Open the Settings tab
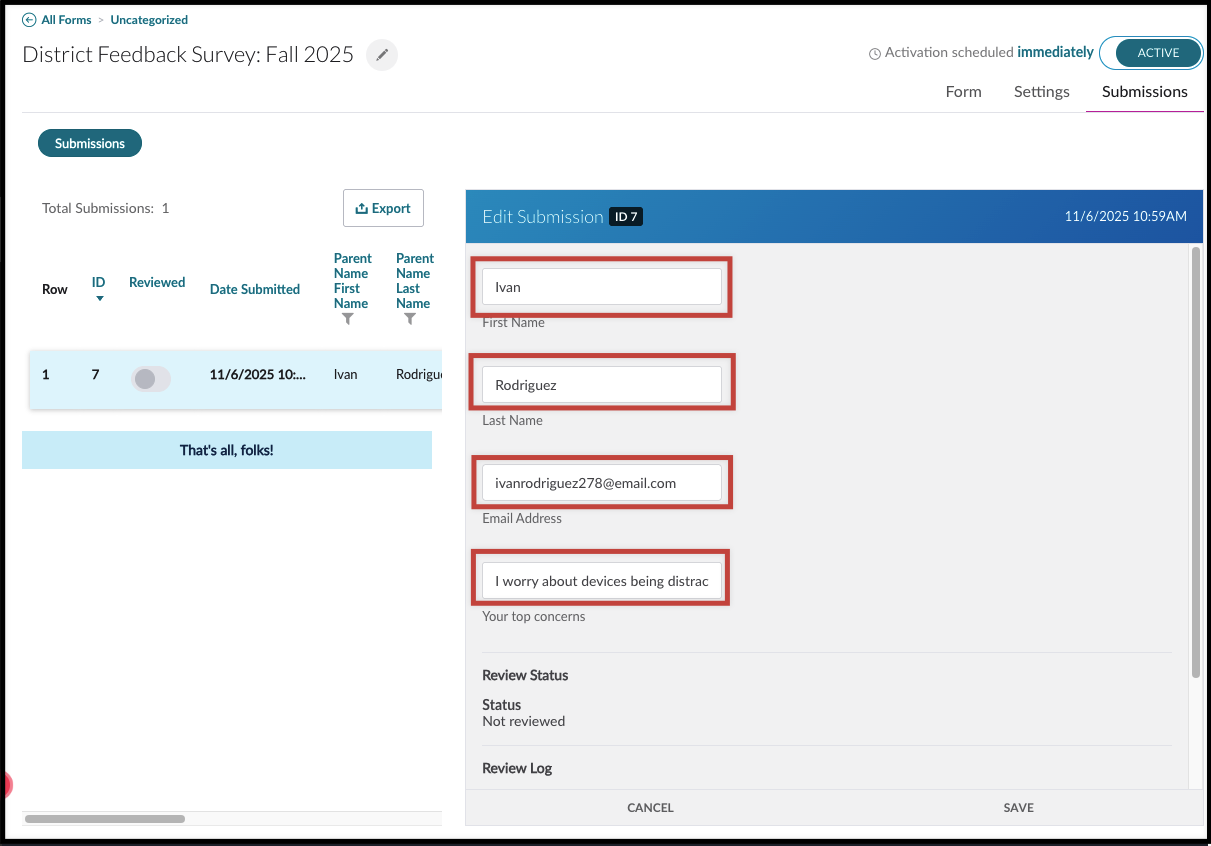This screenshot has width=1211, height=846. [x=1041, y=91]
